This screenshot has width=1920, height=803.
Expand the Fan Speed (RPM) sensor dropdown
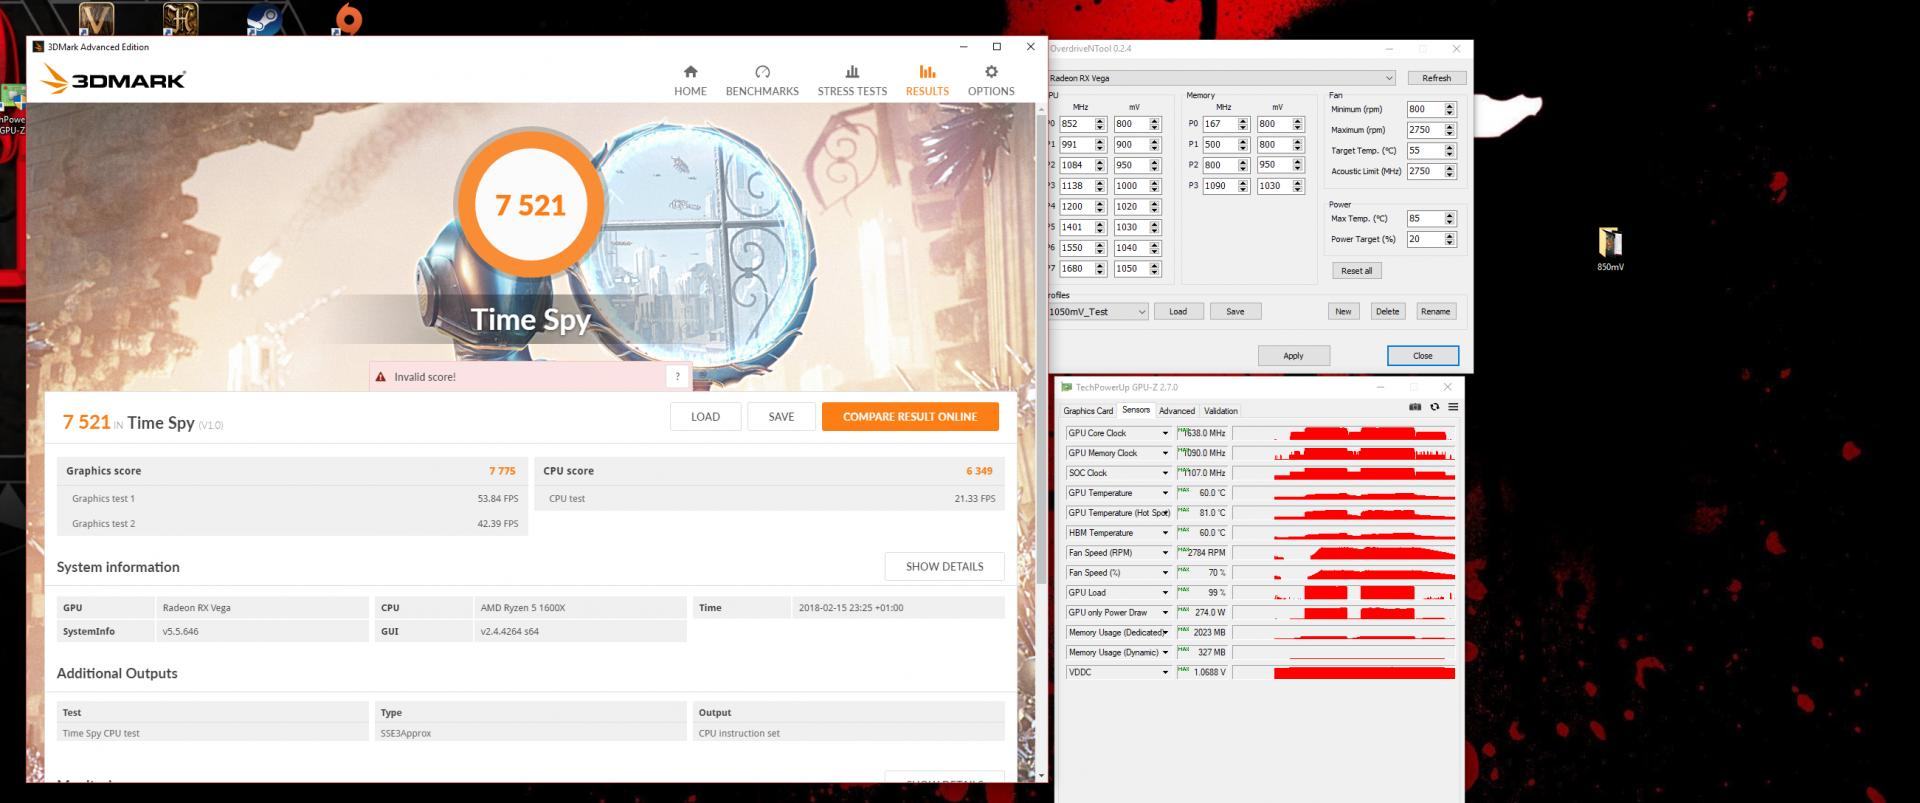[1164, 553]
